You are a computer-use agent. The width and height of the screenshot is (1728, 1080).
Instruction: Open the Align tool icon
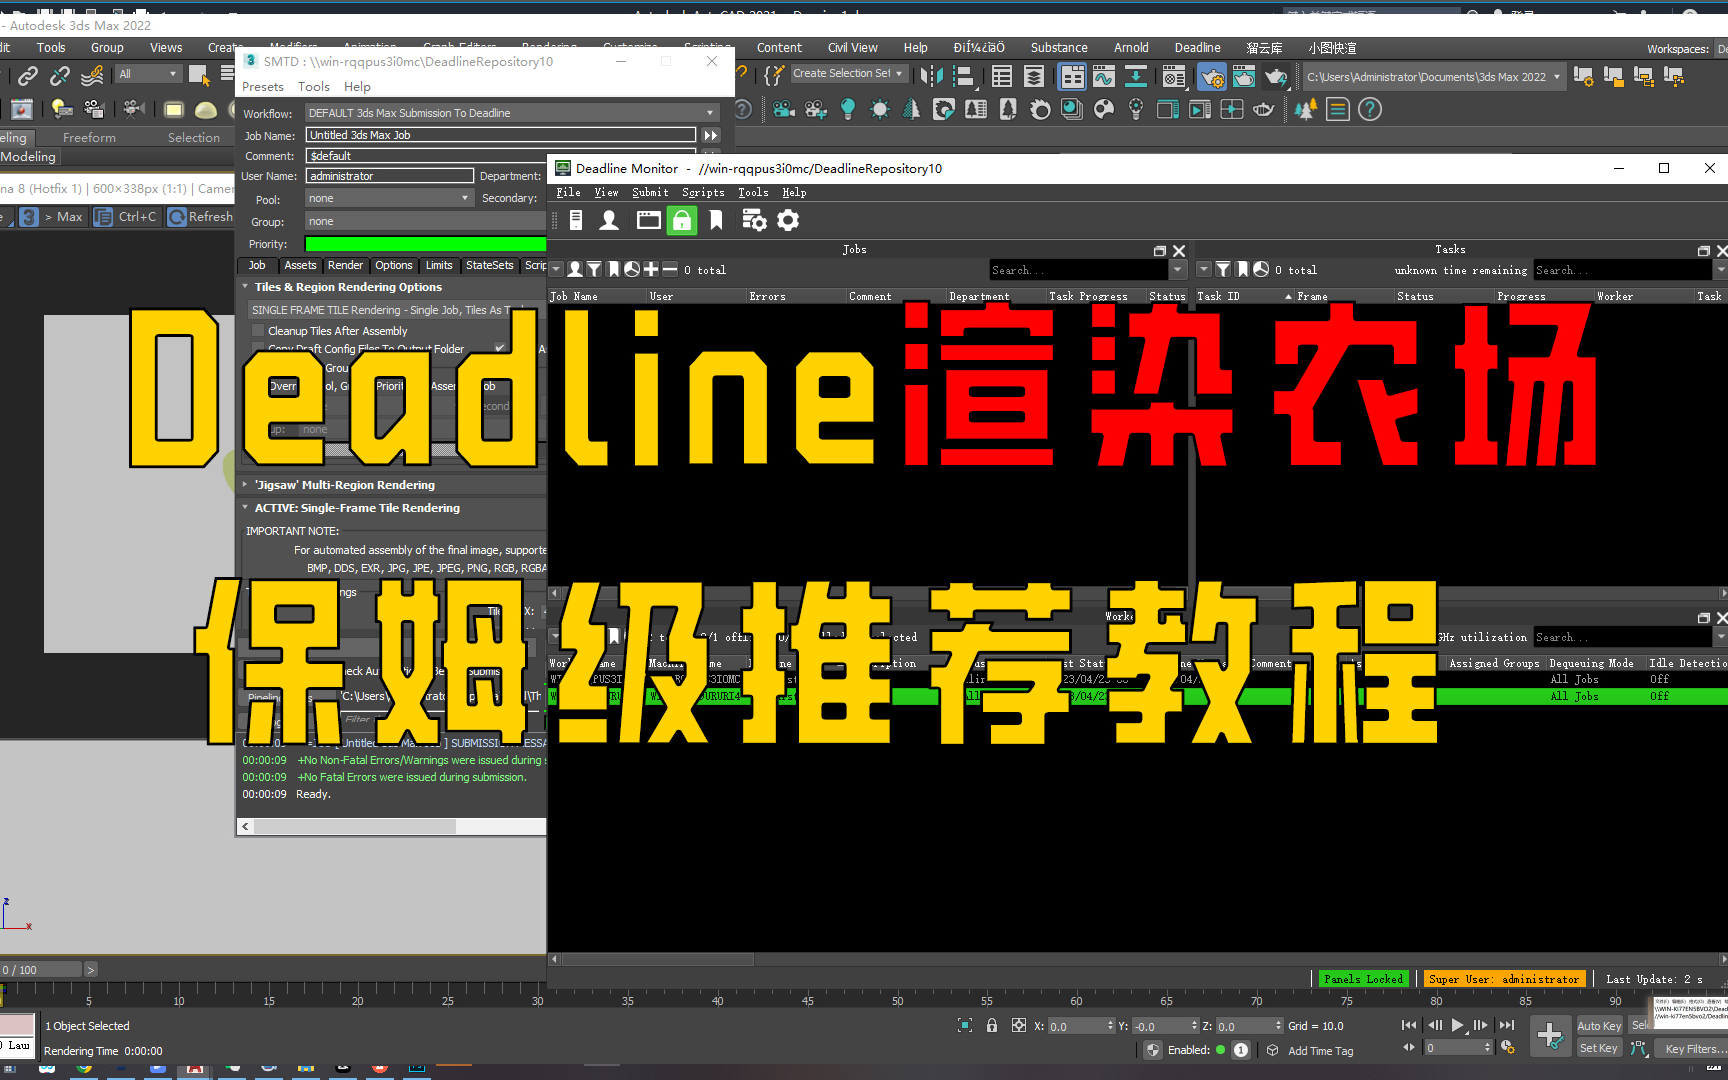click(x=964, y=76)
